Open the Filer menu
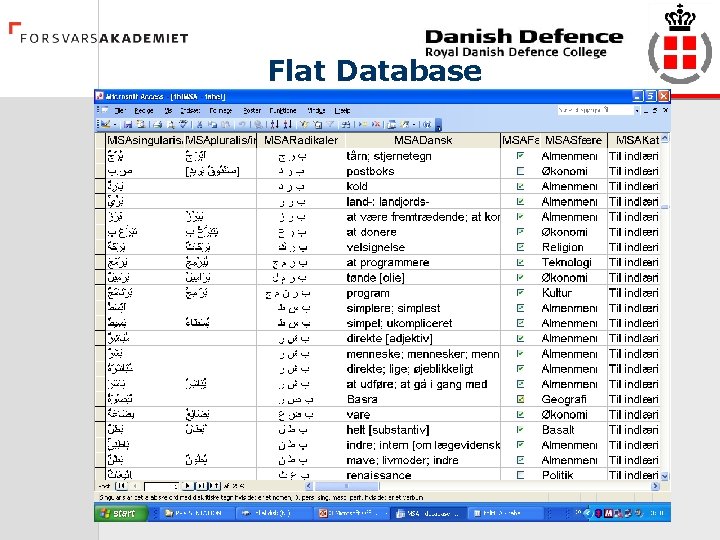Screen dimensions: 720x540 tap(120, 111)
